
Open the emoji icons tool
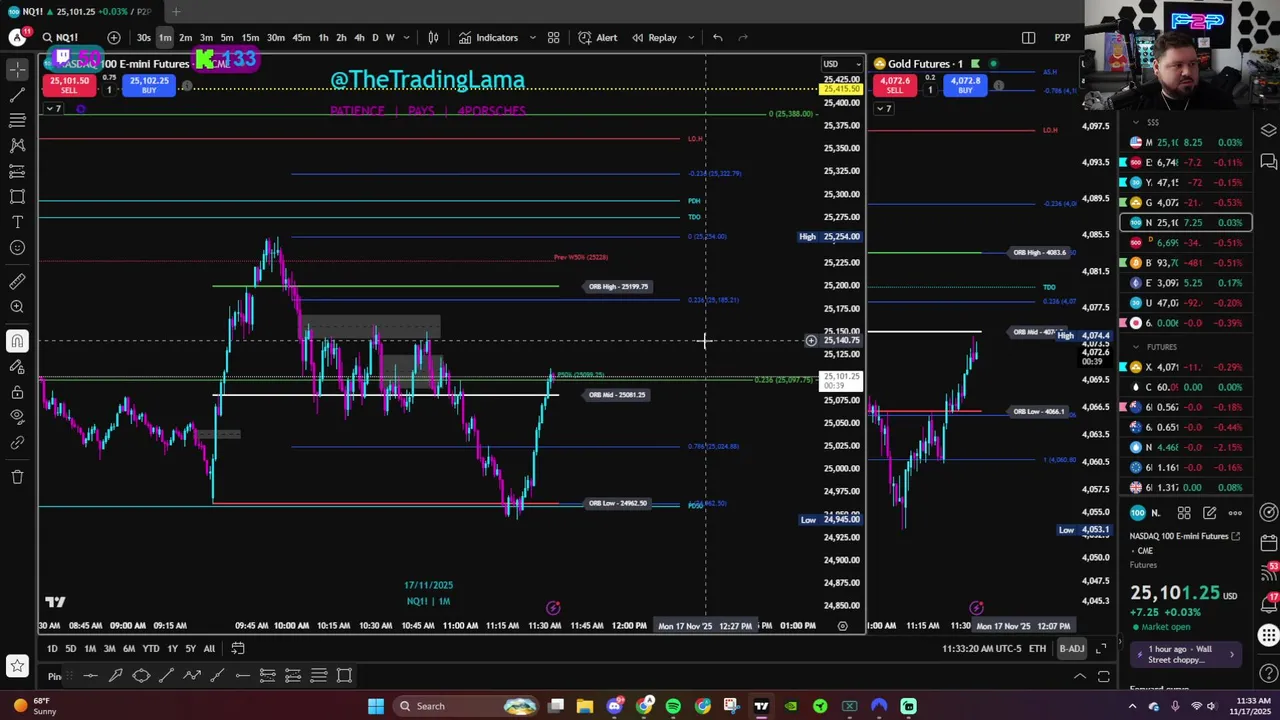[17, 248]
